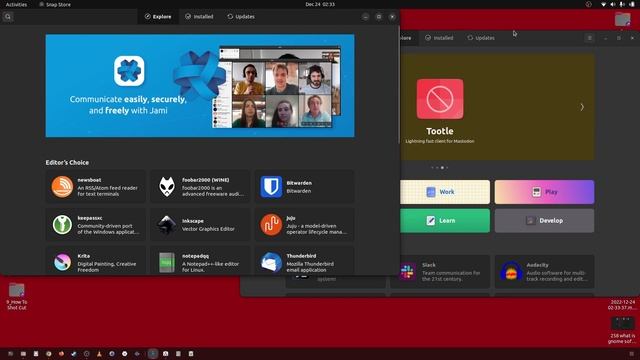640x360 pixels.
Task: Open the Snap Store app menu in top bar
Action: click(55, 4)
